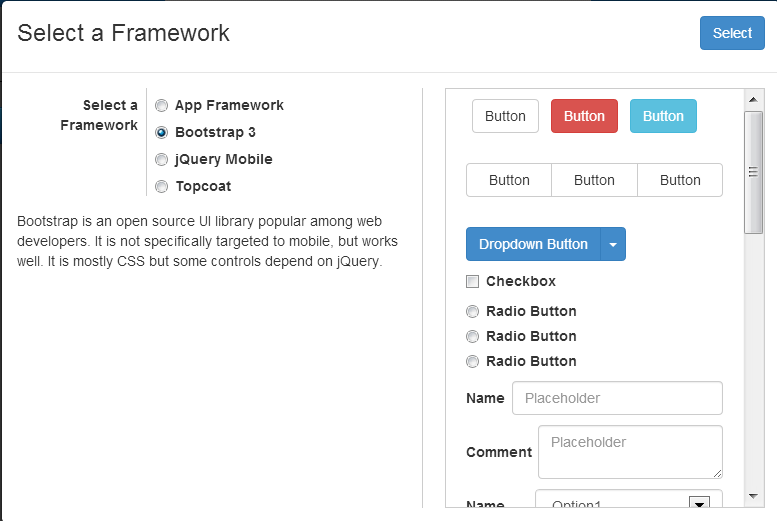The image size is (777, 521).
Task: Focus the Name placeholder text field
Action: pyautogui.click(x=617, y=398)
